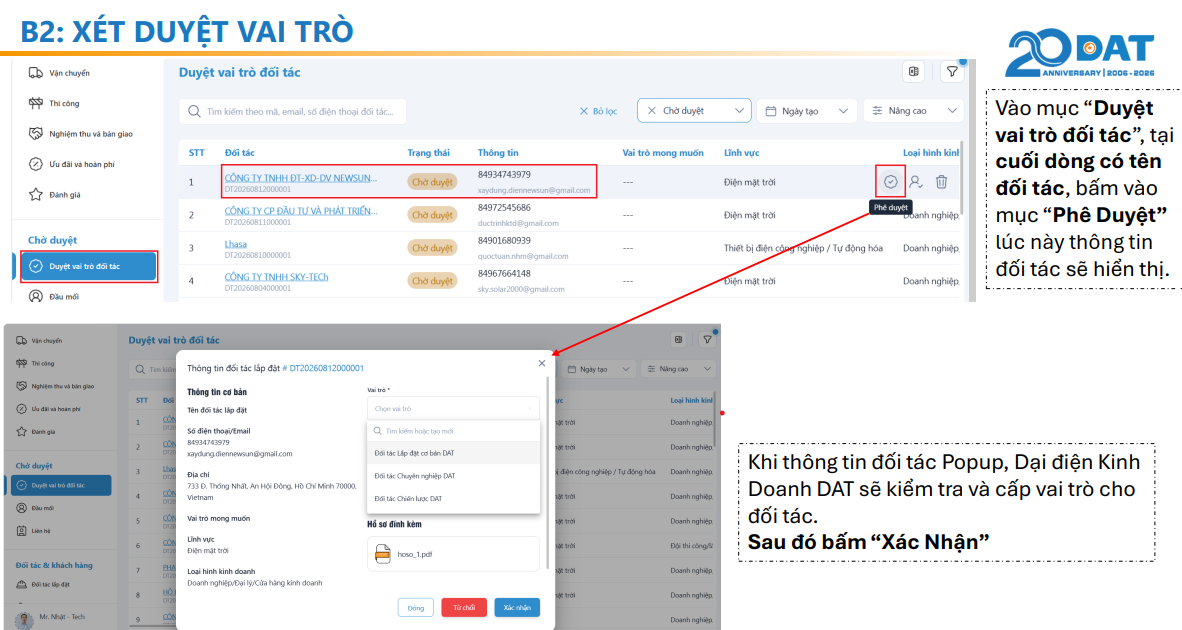The width and height of the screenshot is (1182, 630).
Task: Open CÔNG TY TNHH ĐT-XD-DV NEWSUN link
Action: pyautogui.click(x=301, y=178)
